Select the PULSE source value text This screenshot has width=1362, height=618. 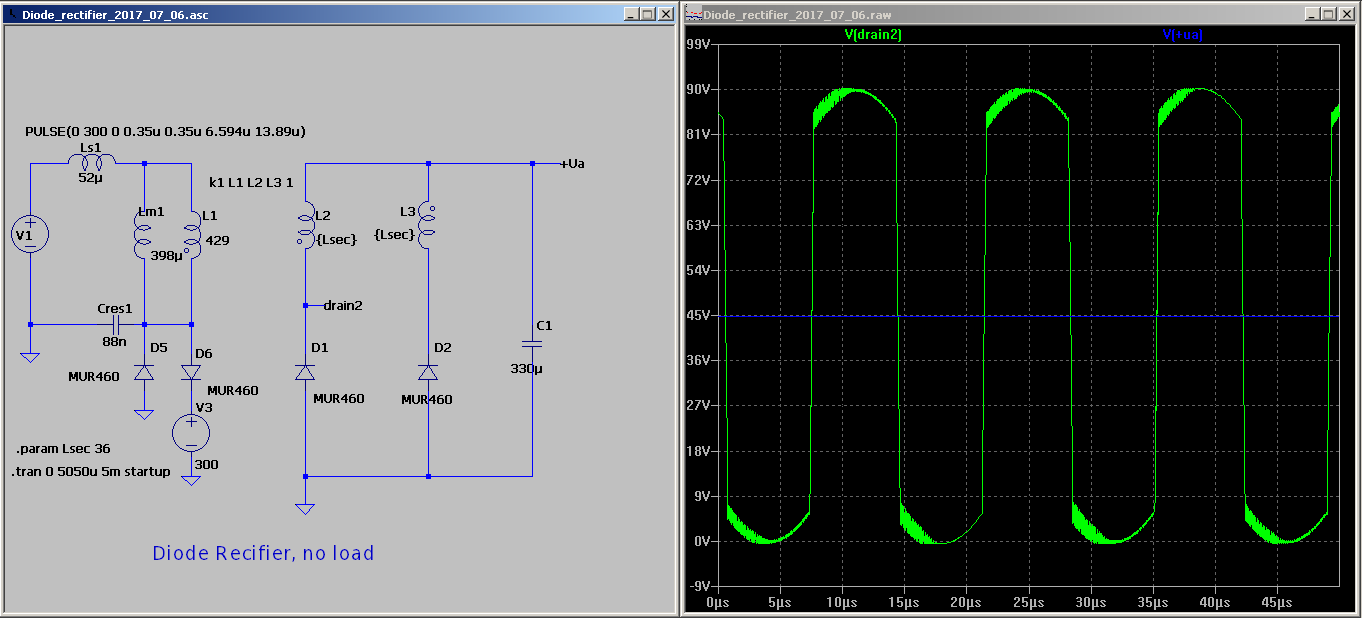(x=165, y=131)
